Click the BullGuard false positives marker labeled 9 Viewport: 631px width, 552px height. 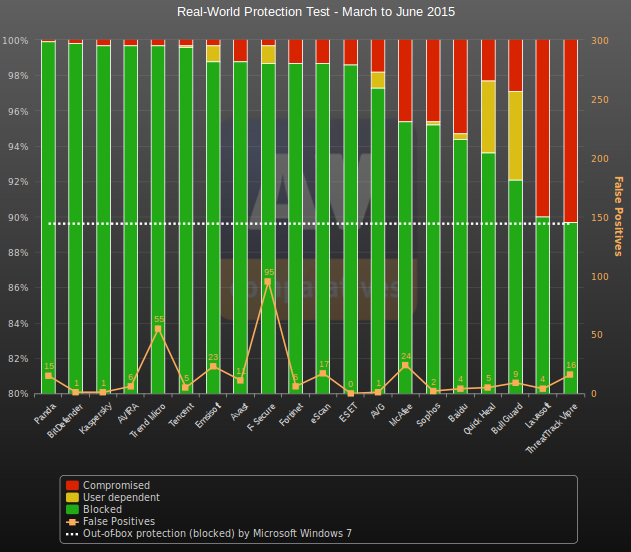[x=515, y=383]
